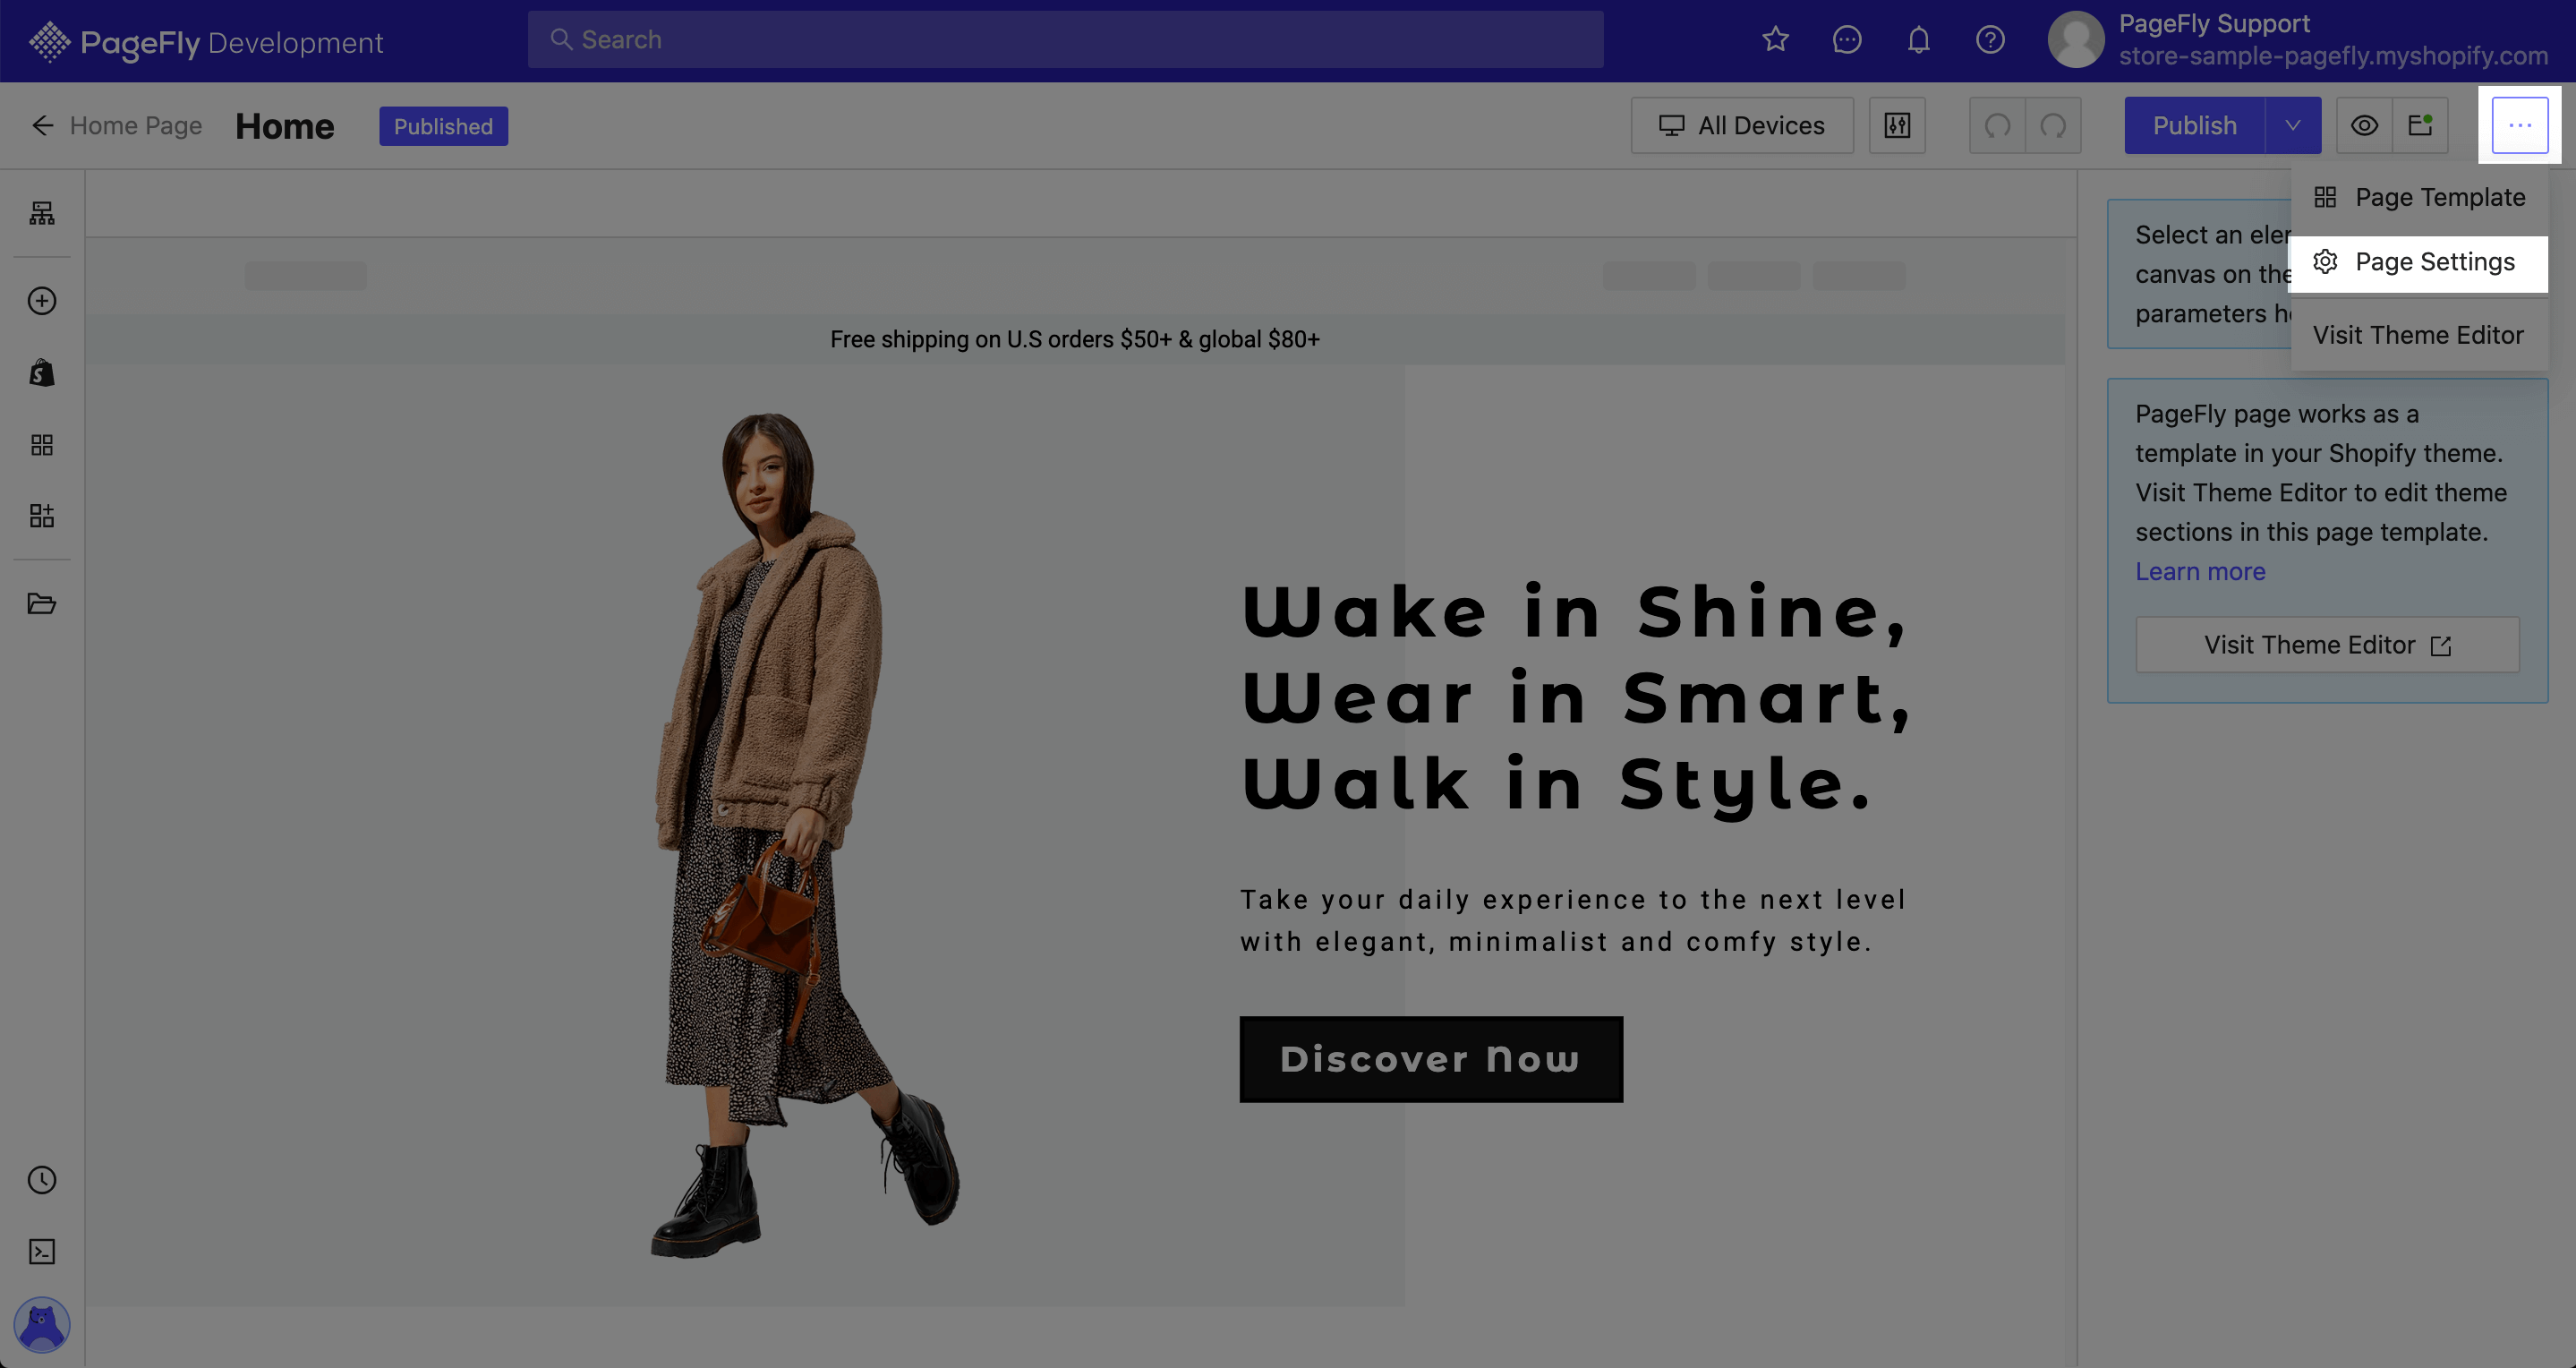Viewport: 2576px width, 1368px height.
Task: Open the saved sections folder icon
Action: 42,603
